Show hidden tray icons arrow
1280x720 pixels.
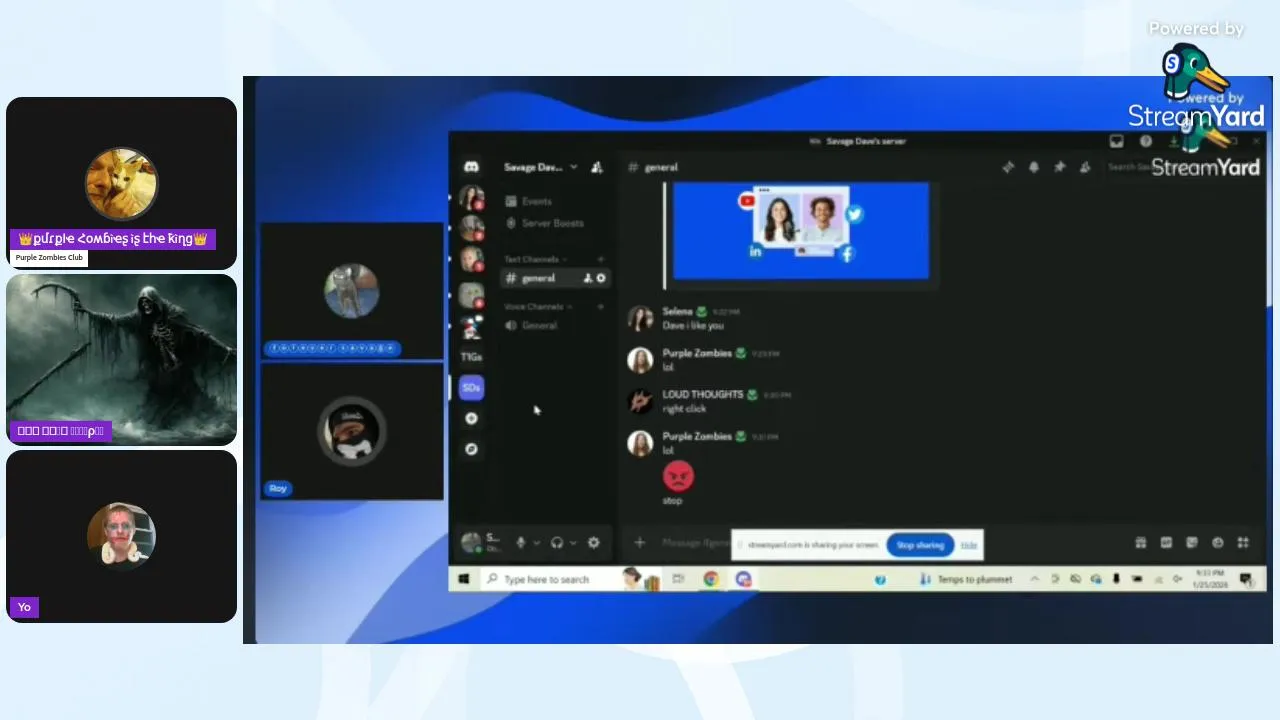click(1034, 579)
